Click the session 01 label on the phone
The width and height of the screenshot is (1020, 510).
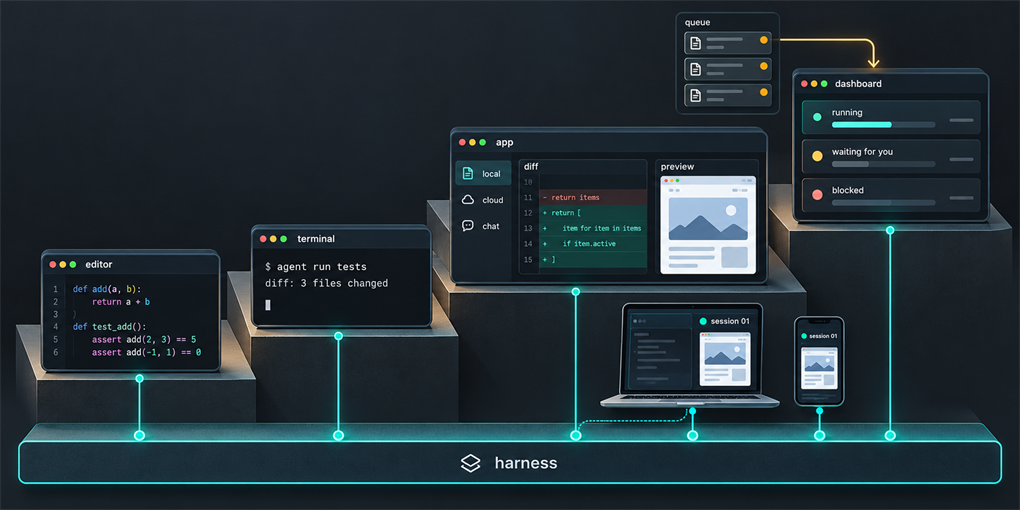pos(823,336)
